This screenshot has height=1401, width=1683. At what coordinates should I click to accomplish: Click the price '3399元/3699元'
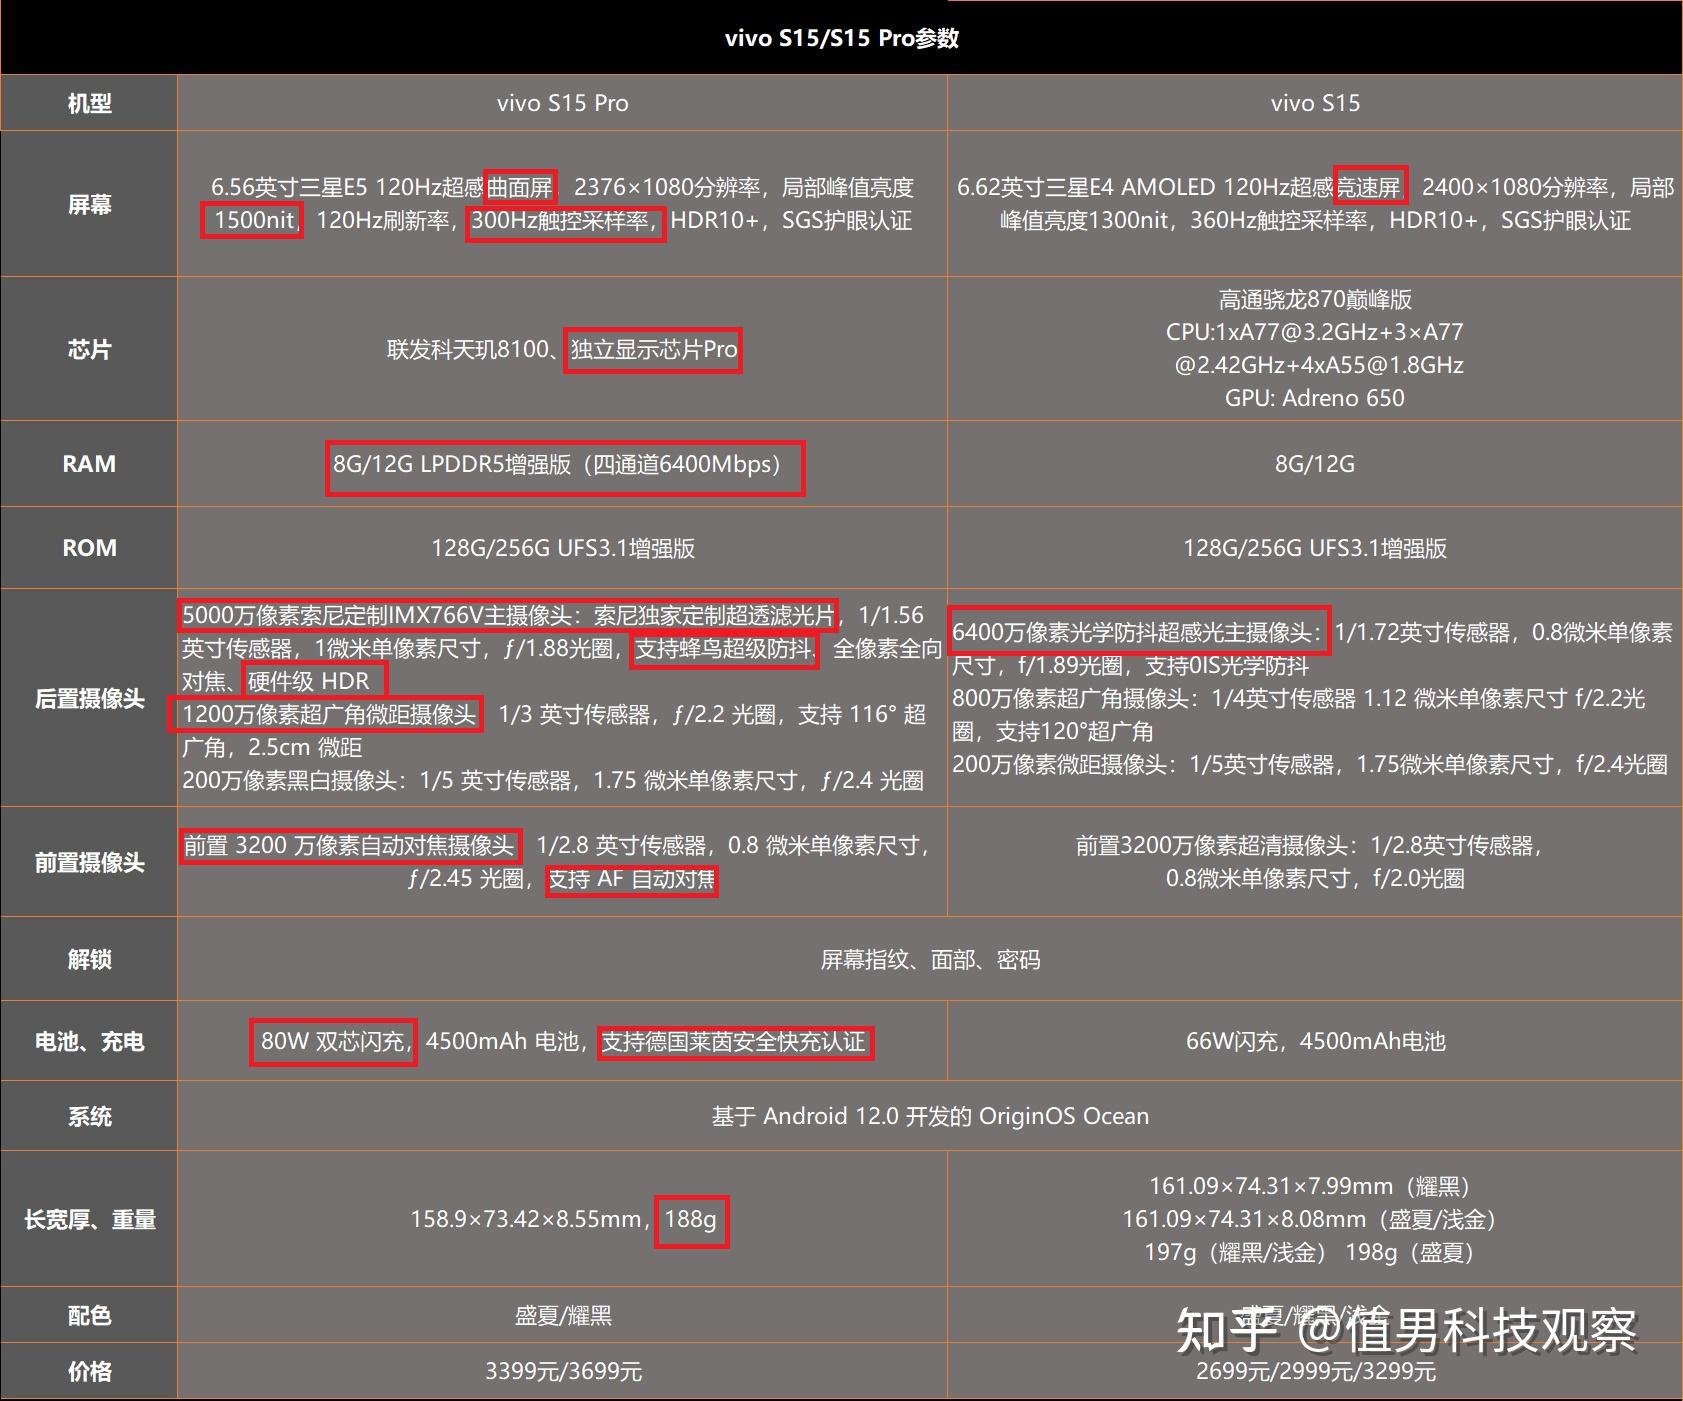tap(563, 1371)
